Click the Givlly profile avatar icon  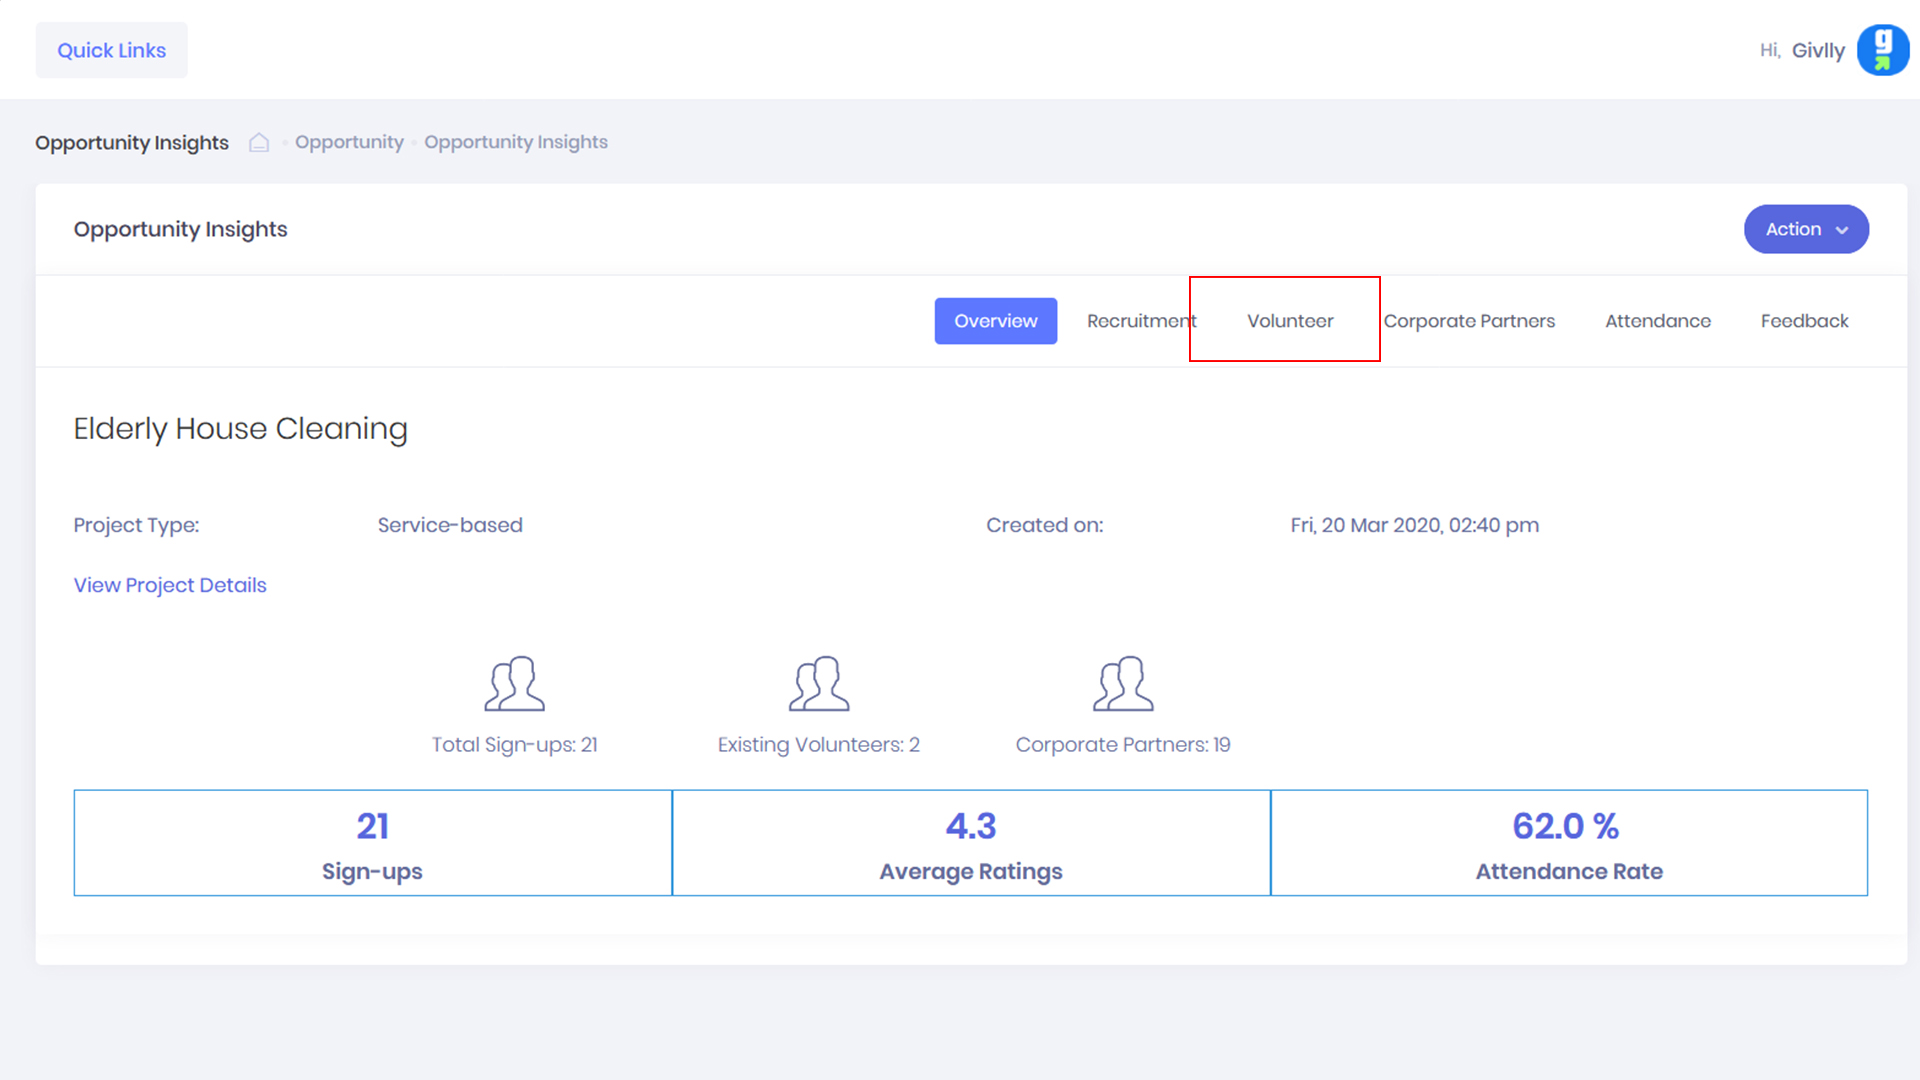click(x=1882, y=50)
